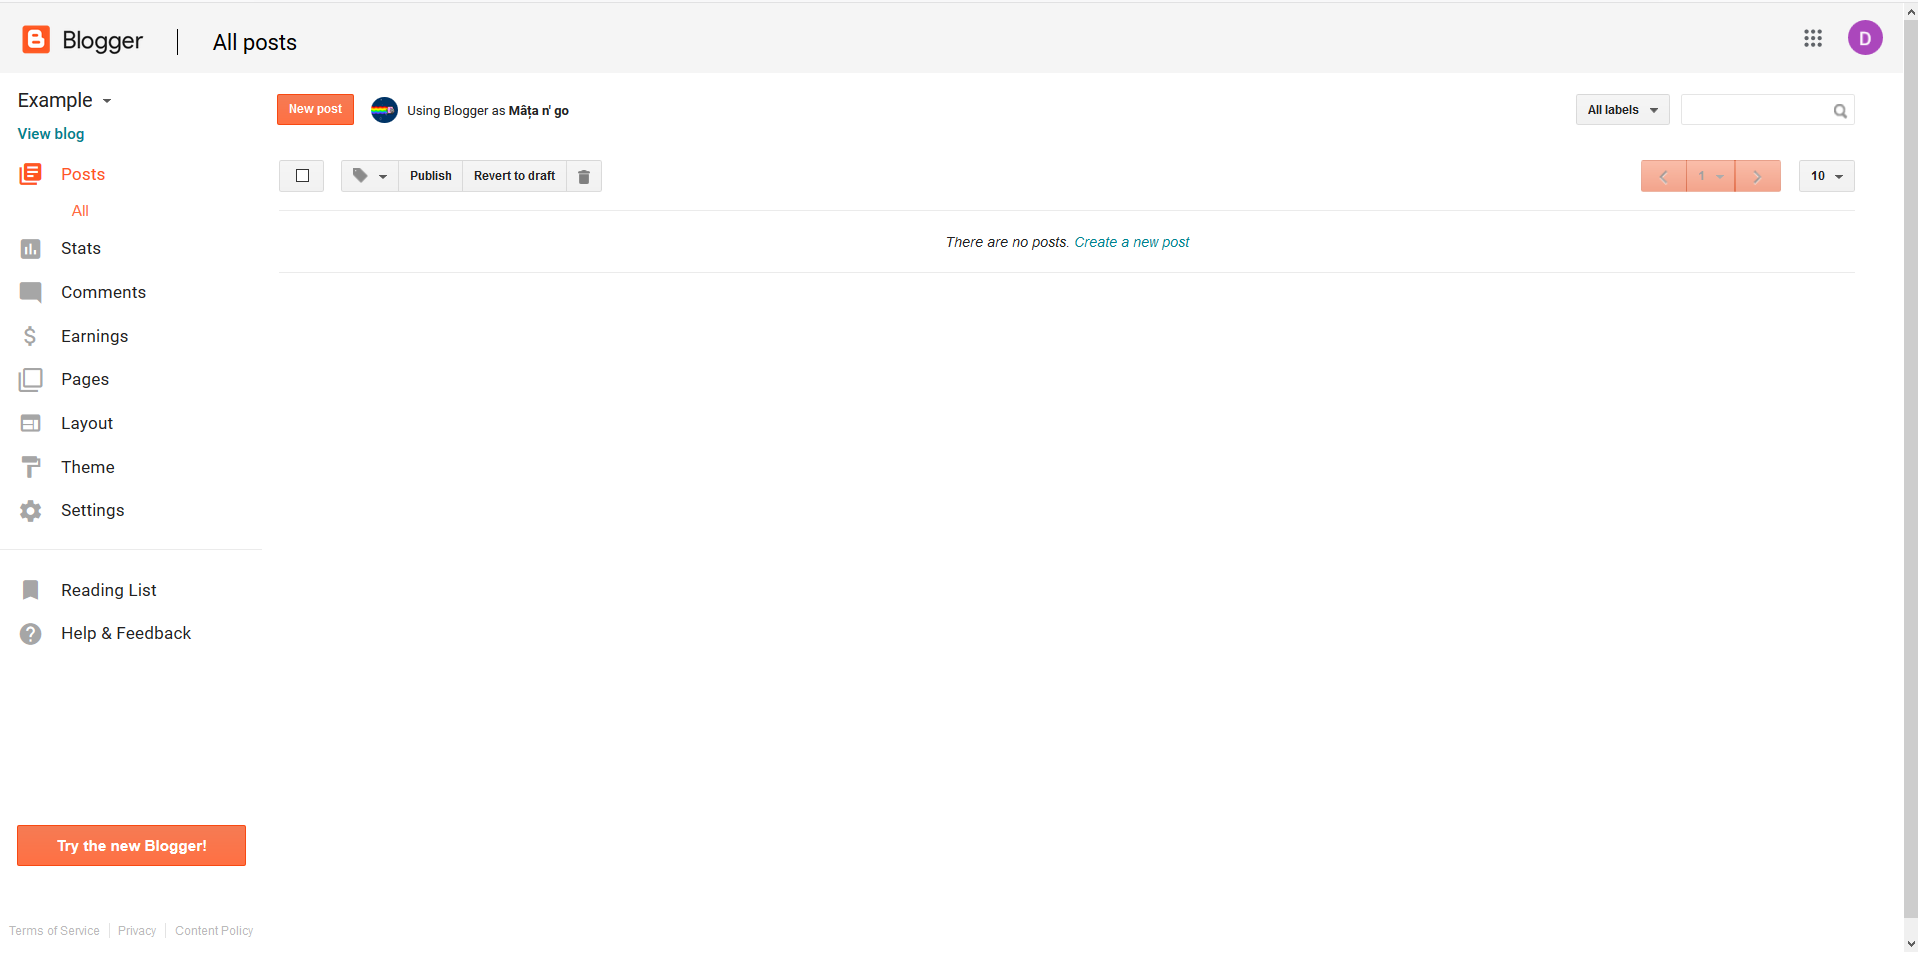The image size is (1918, 968).
Task: Expand the Example blog selector
Action: point(65,100)
